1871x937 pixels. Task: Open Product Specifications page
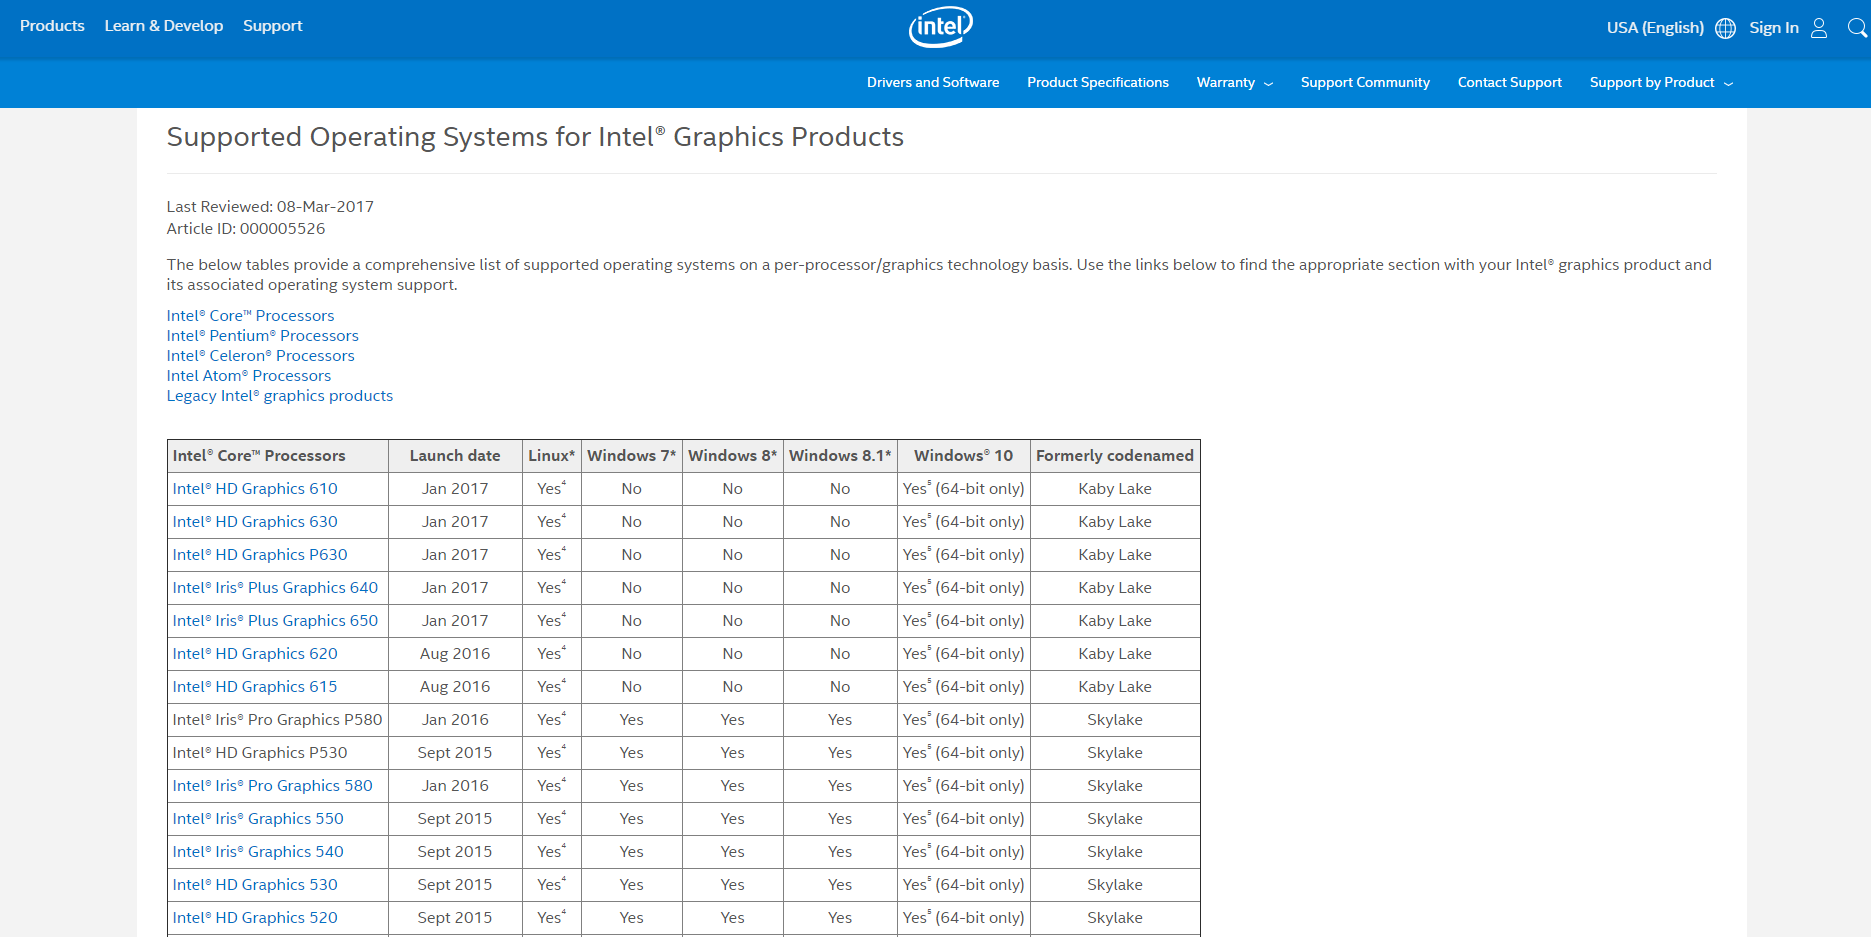coord(1098,83)
